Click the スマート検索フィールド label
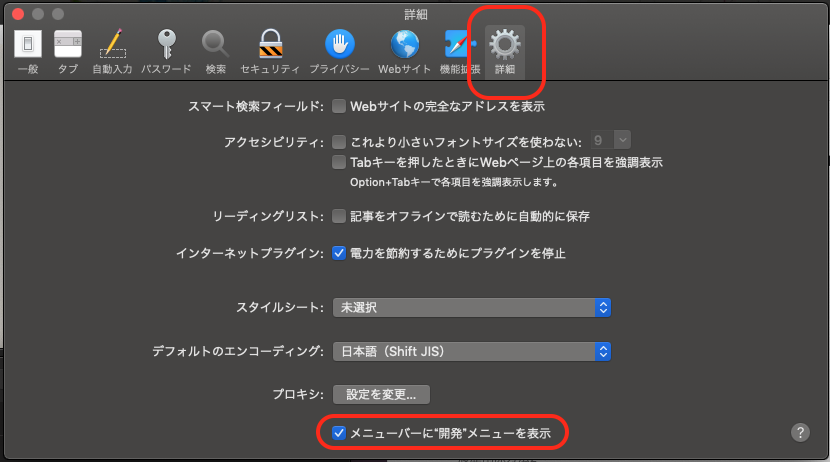Viewport: 830px width, 462px height. point(256,106)
